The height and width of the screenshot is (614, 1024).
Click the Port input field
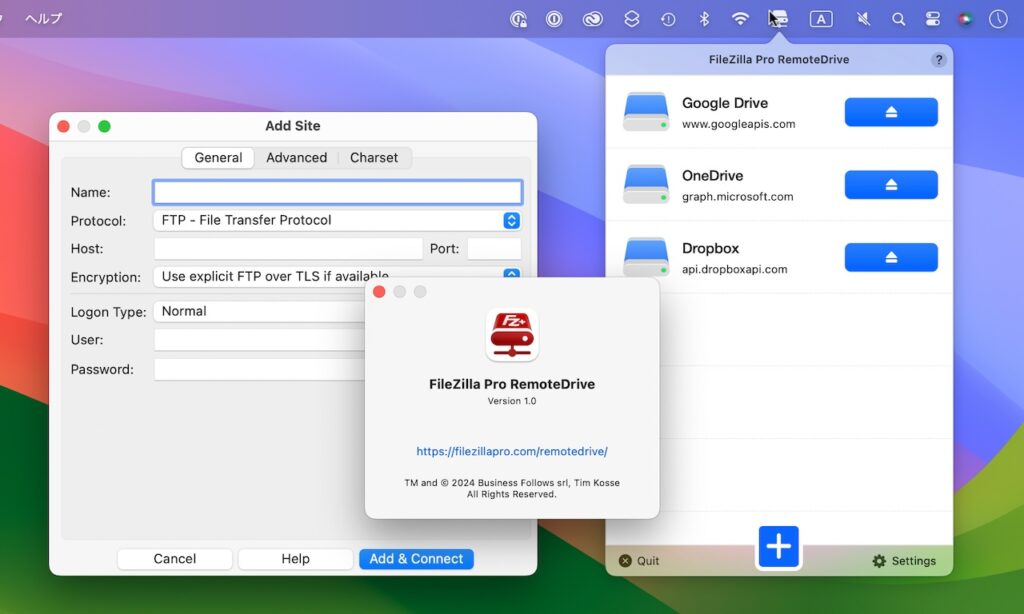pyautogui.click(x=497, y=248)
